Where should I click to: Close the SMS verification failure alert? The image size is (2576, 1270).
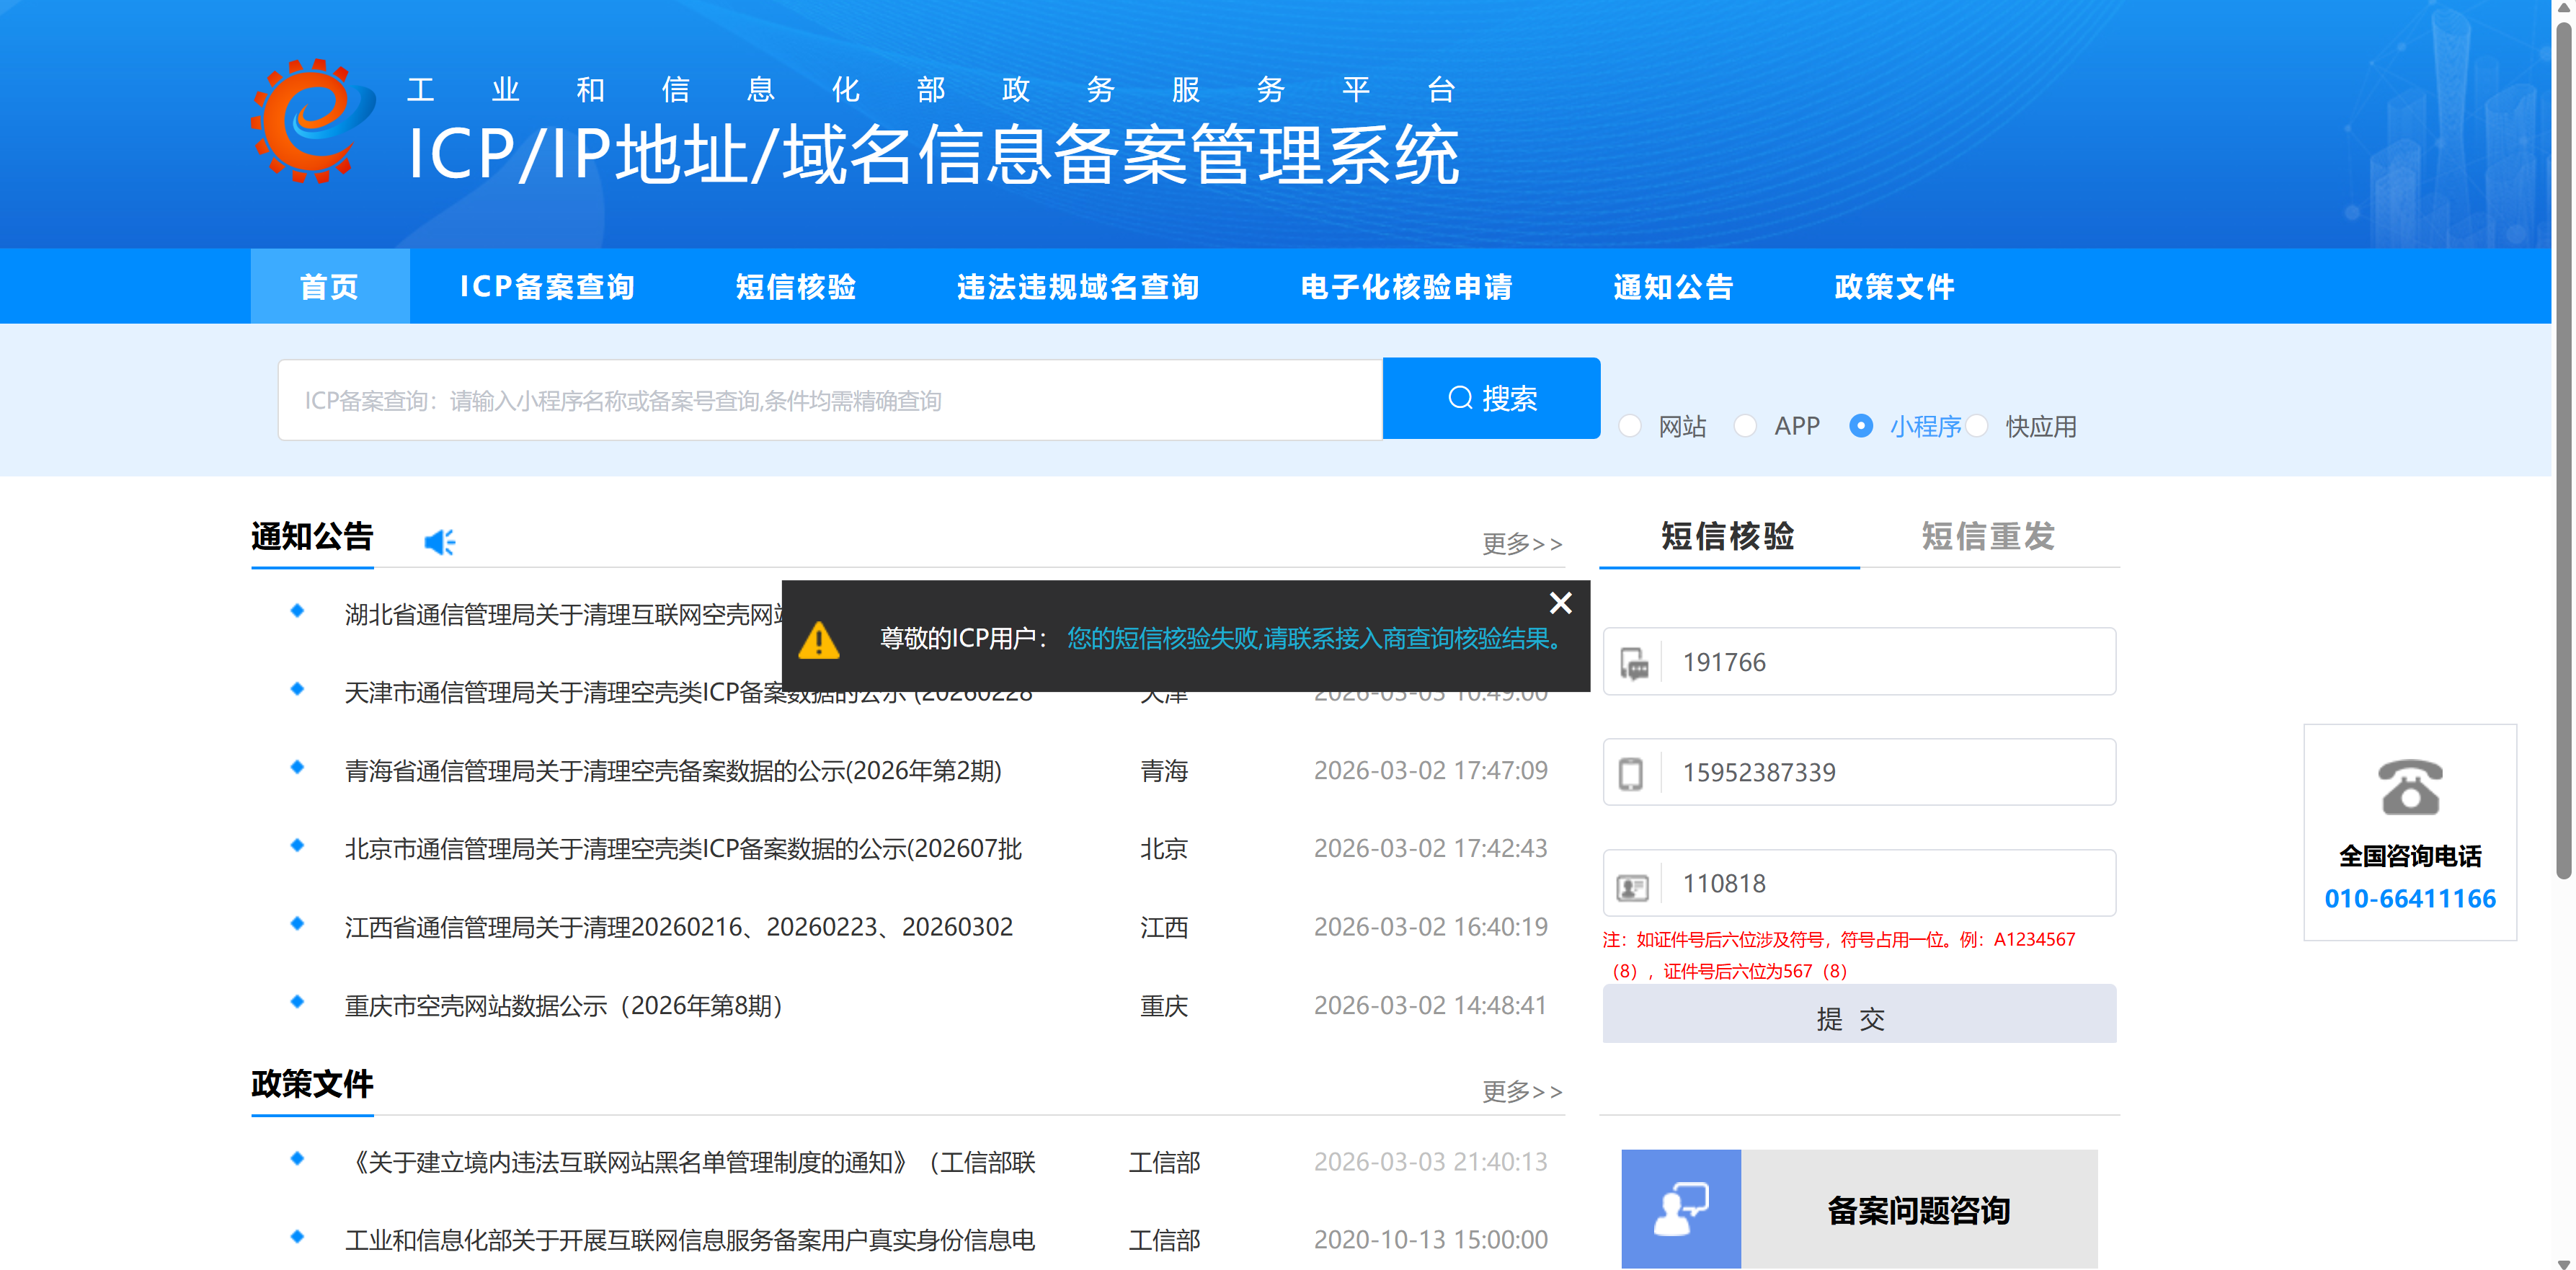(x=1560, y=603)
